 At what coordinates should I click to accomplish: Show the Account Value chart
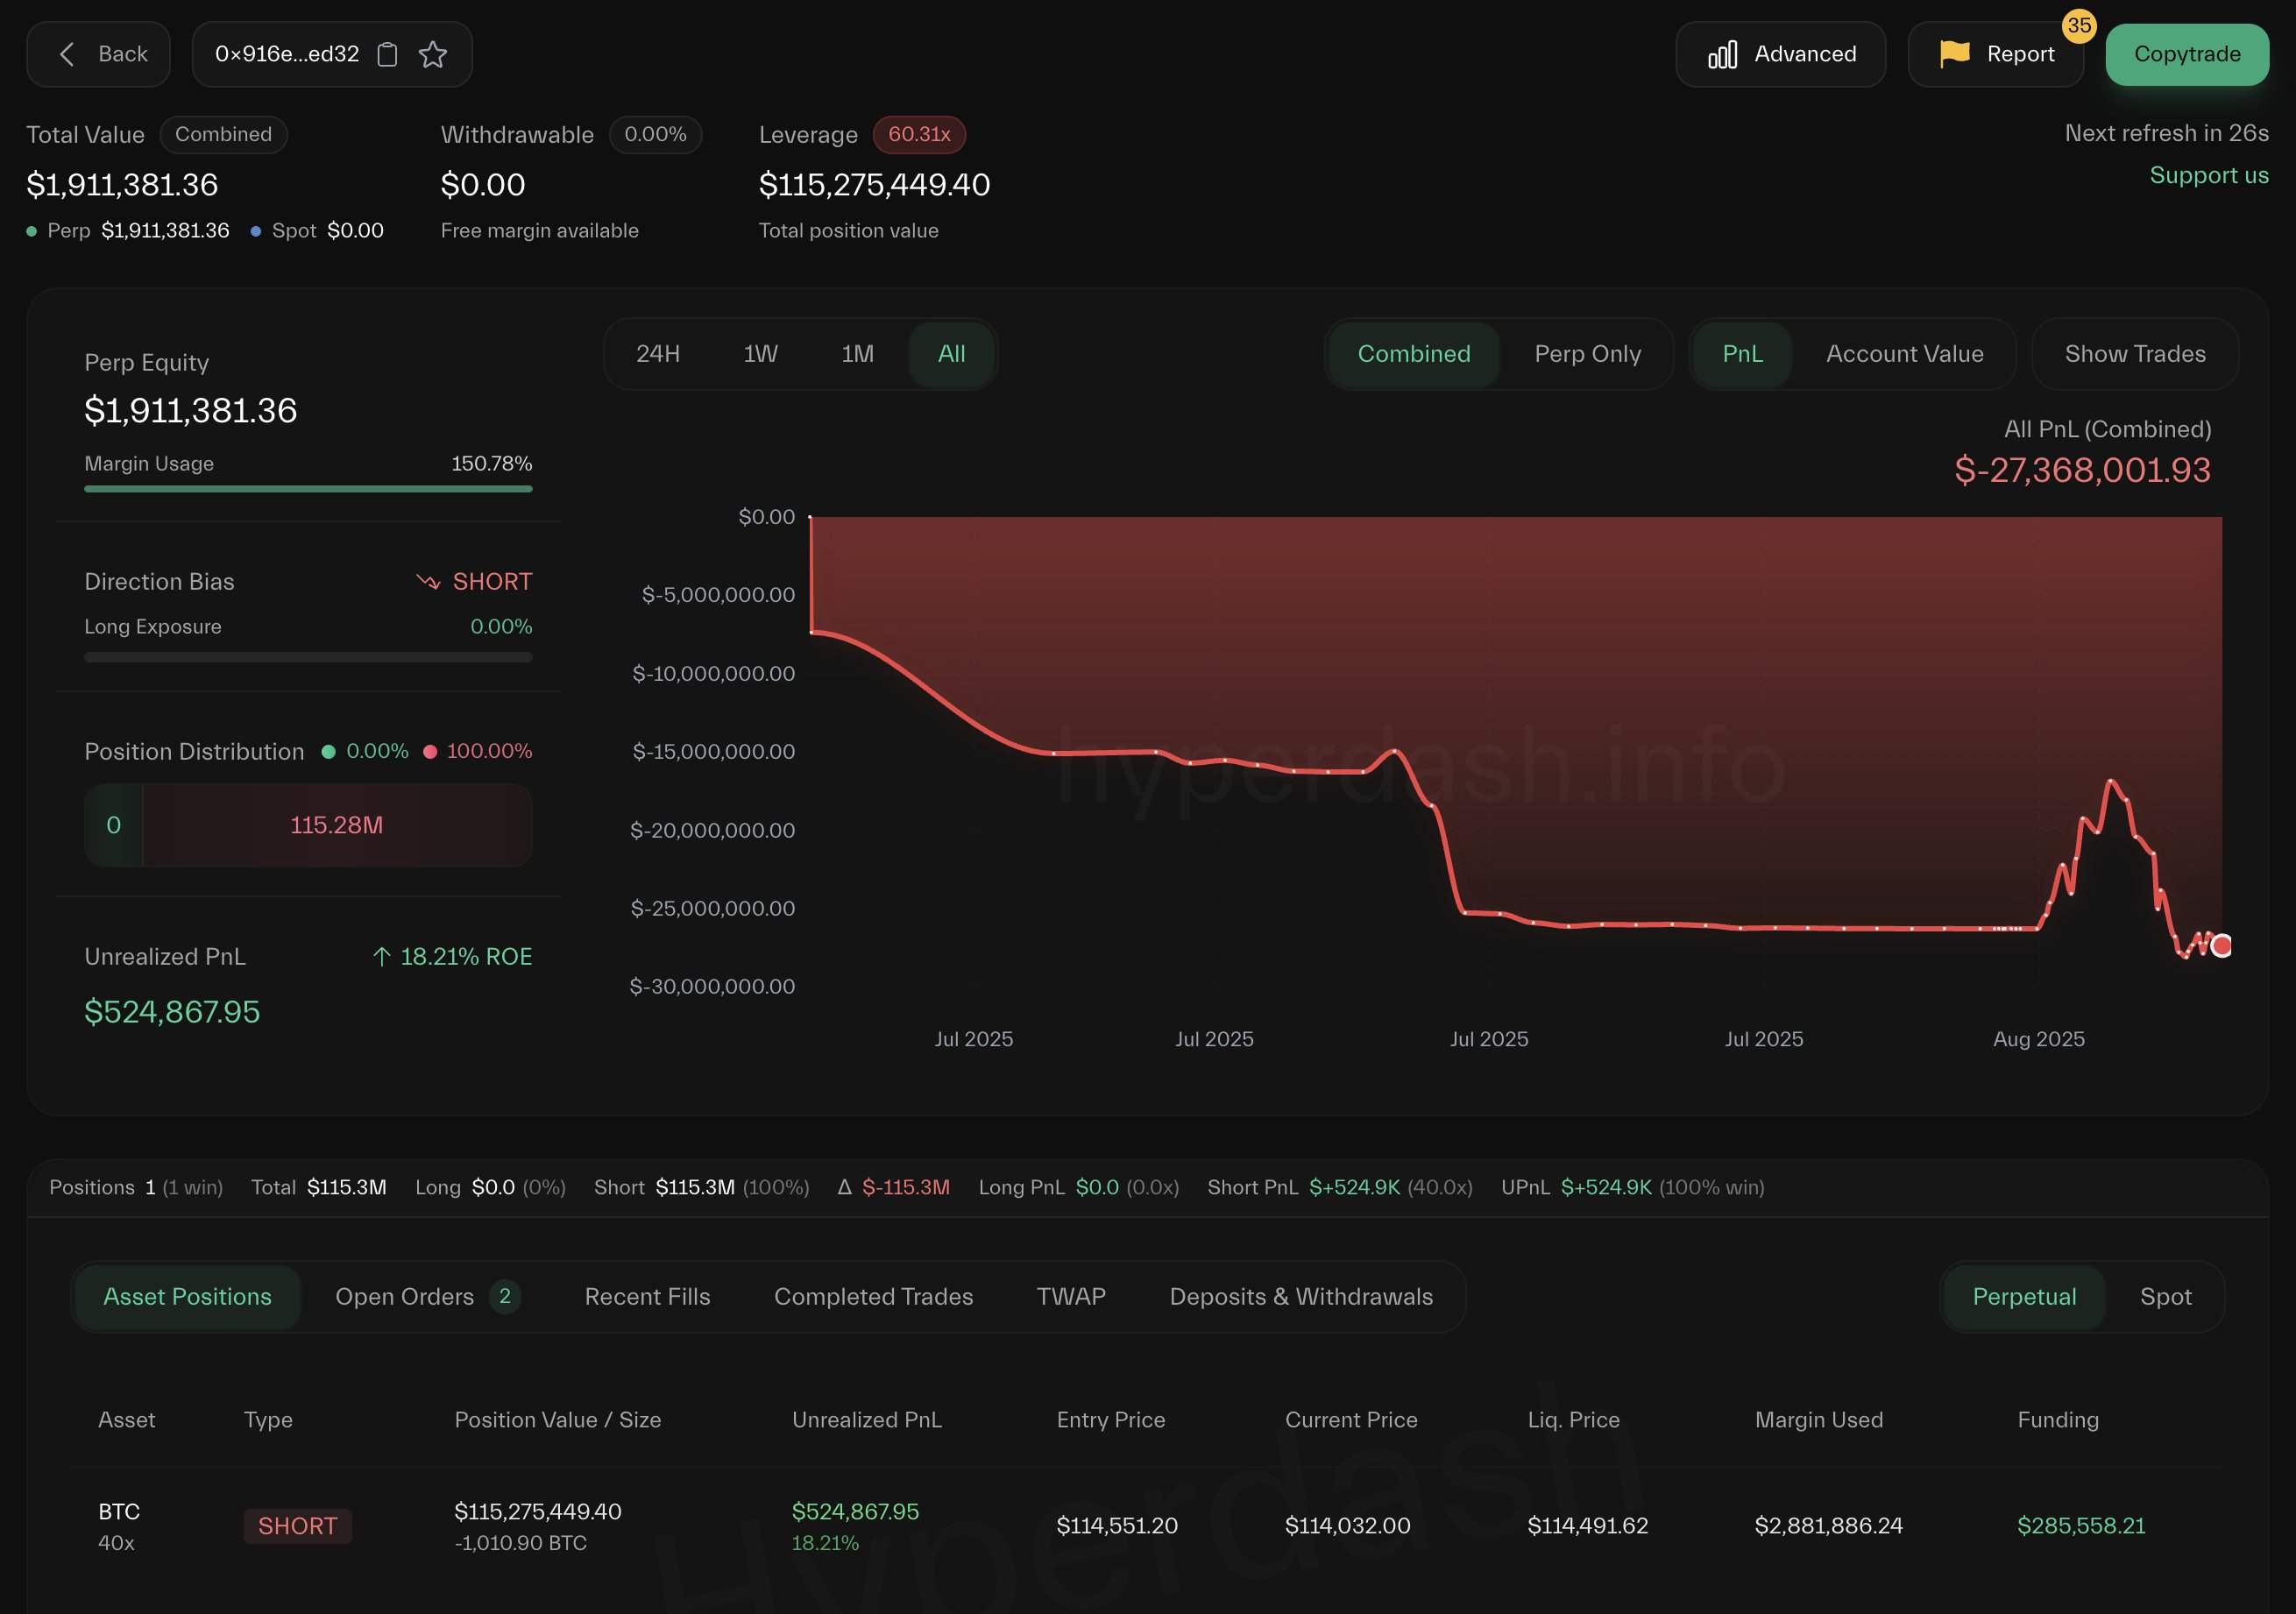pos(1904,354)
